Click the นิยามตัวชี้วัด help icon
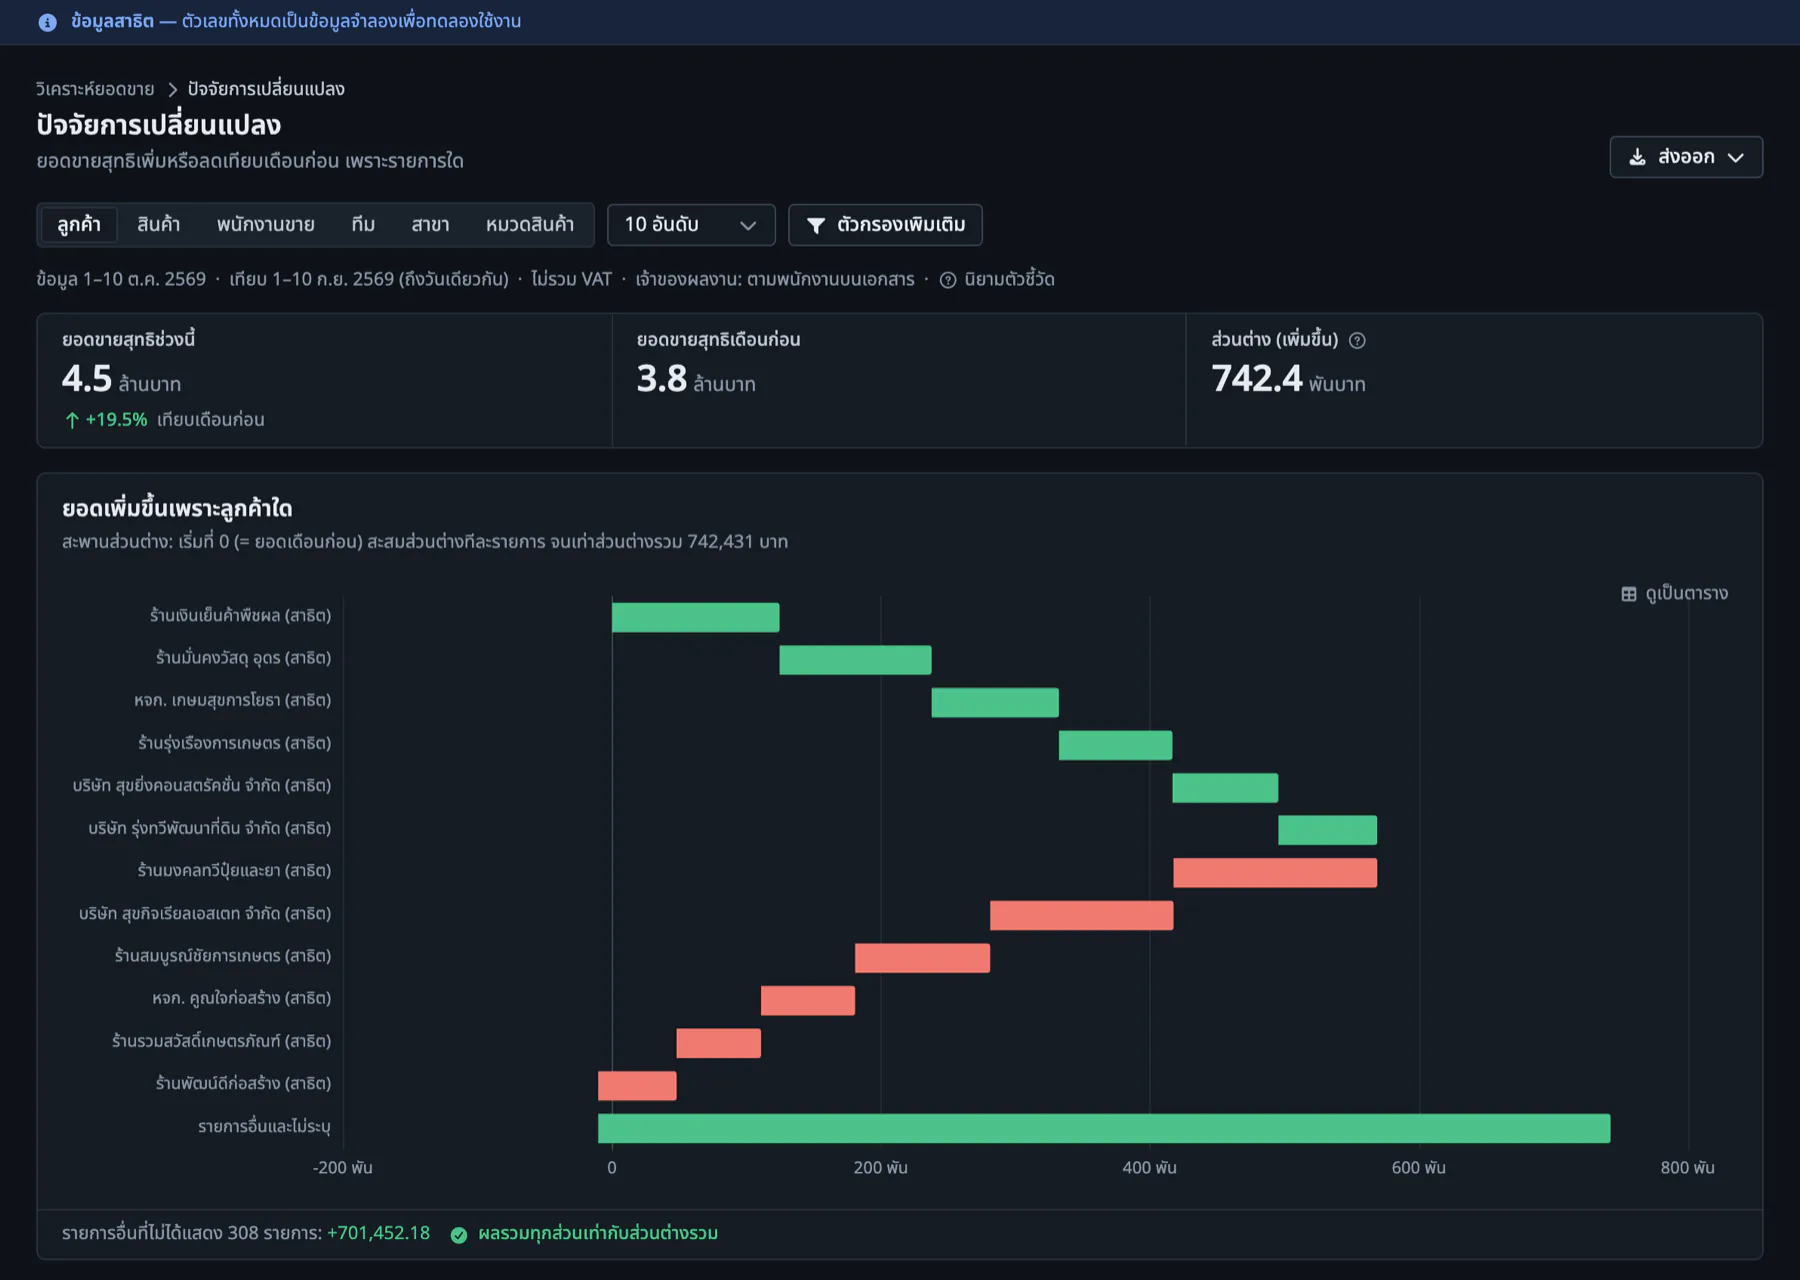The width and height of the screenshot is (1800, 1280). point(948,280)
